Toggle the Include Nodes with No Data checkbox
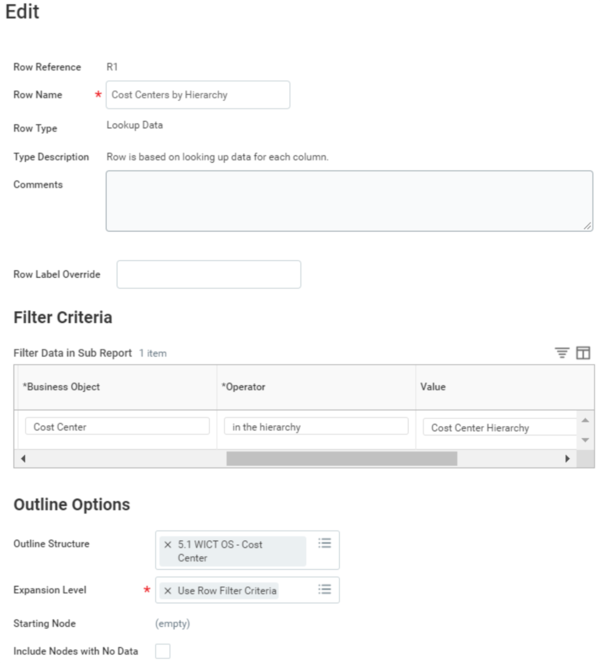600x663 pixels. click(163, 651)
